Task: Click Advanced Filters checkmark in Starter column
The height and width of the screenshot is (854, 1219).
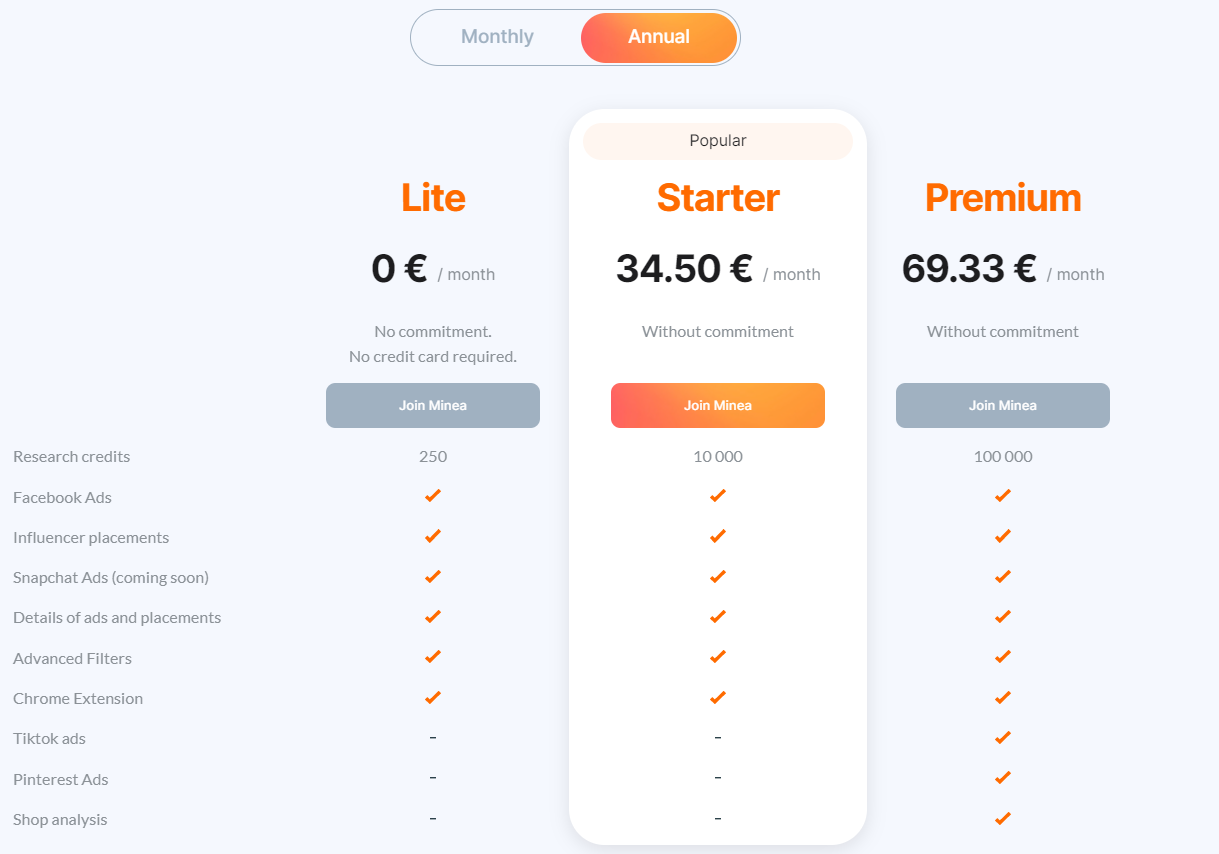Action: point(718,657)
